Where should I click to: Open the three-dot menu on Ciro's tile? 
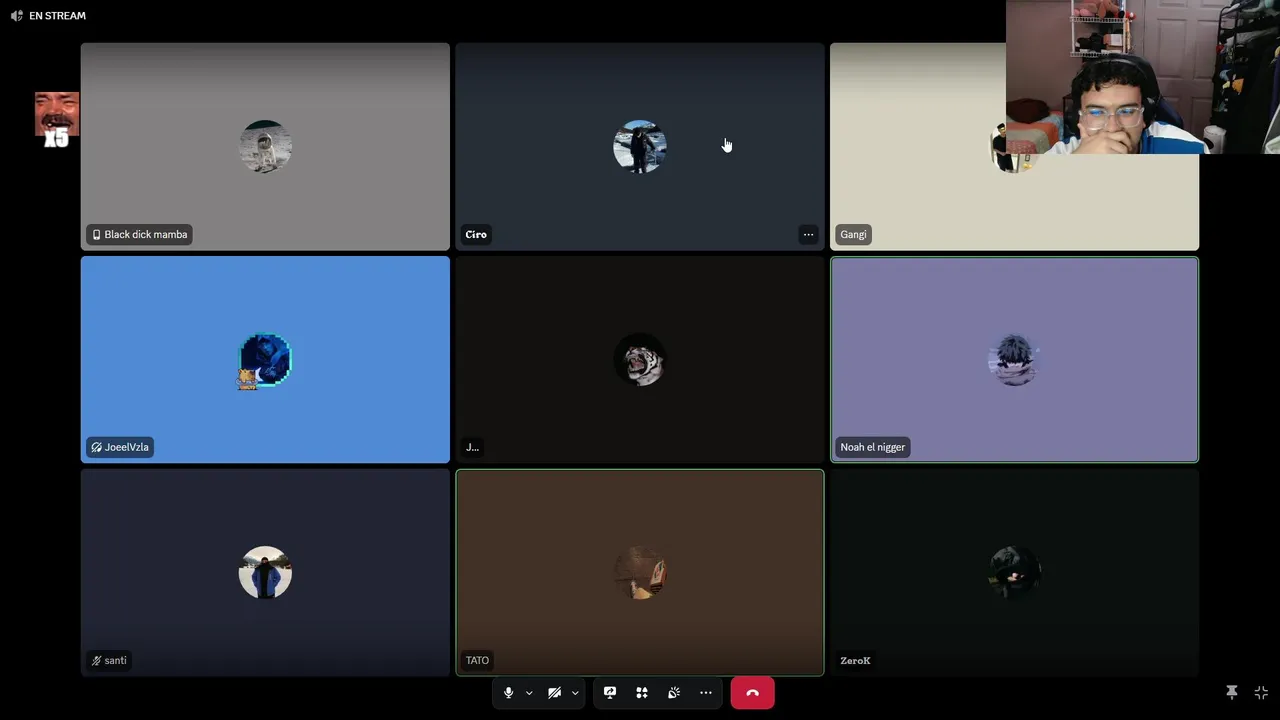[x=808, y=235]
